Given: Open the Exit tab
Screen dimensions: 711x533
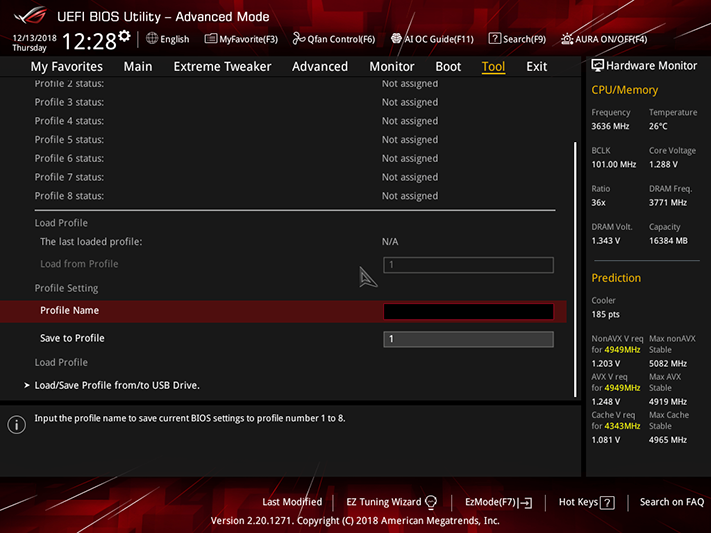Looking at the screenshot, I should (536, 67).
